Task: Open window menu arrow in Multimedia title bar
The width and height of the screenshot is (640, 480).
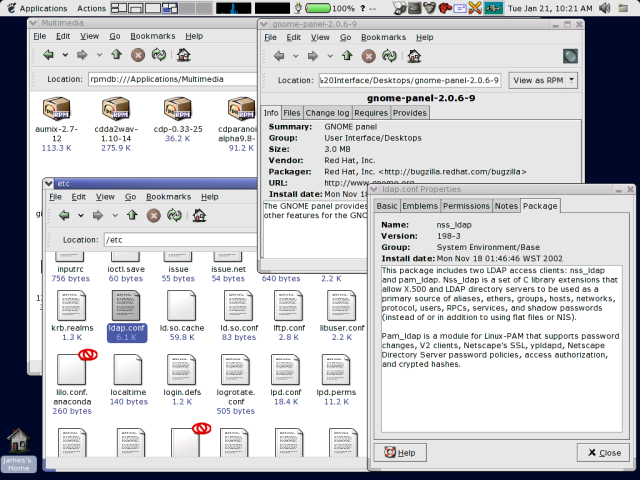Action: 33,23
